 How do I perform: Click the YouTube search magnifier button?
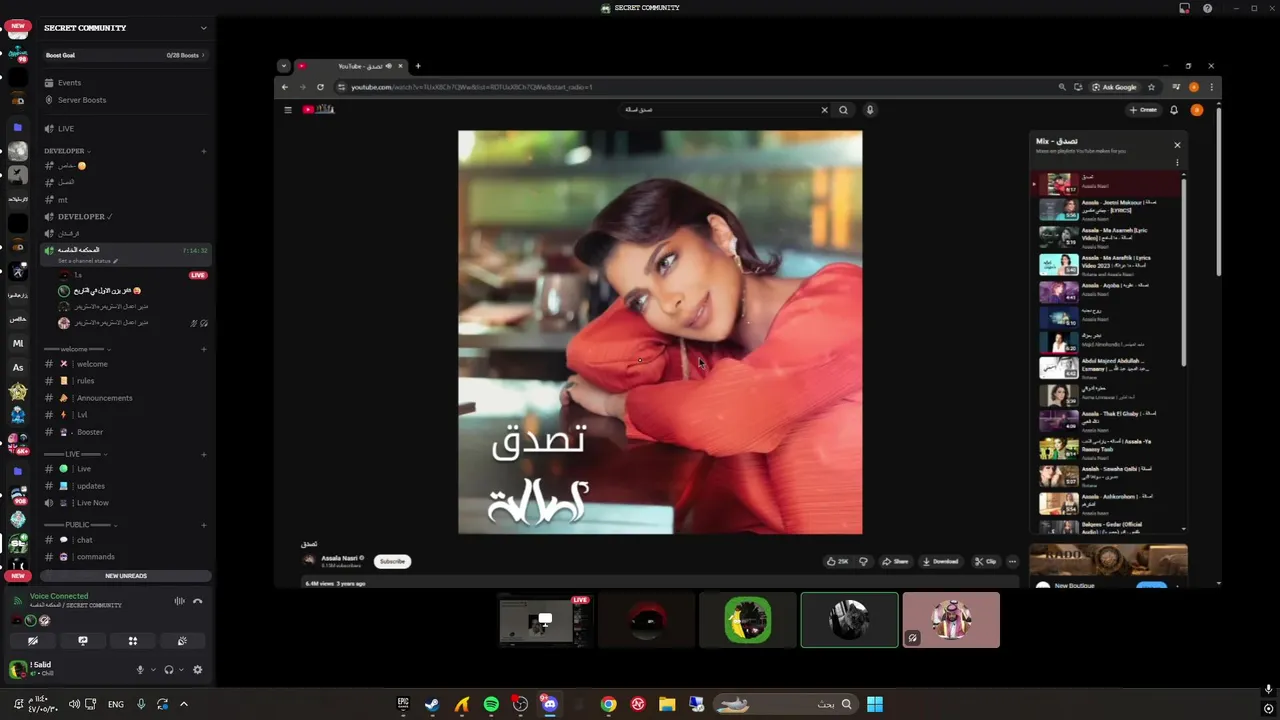(x=844, y=110)
